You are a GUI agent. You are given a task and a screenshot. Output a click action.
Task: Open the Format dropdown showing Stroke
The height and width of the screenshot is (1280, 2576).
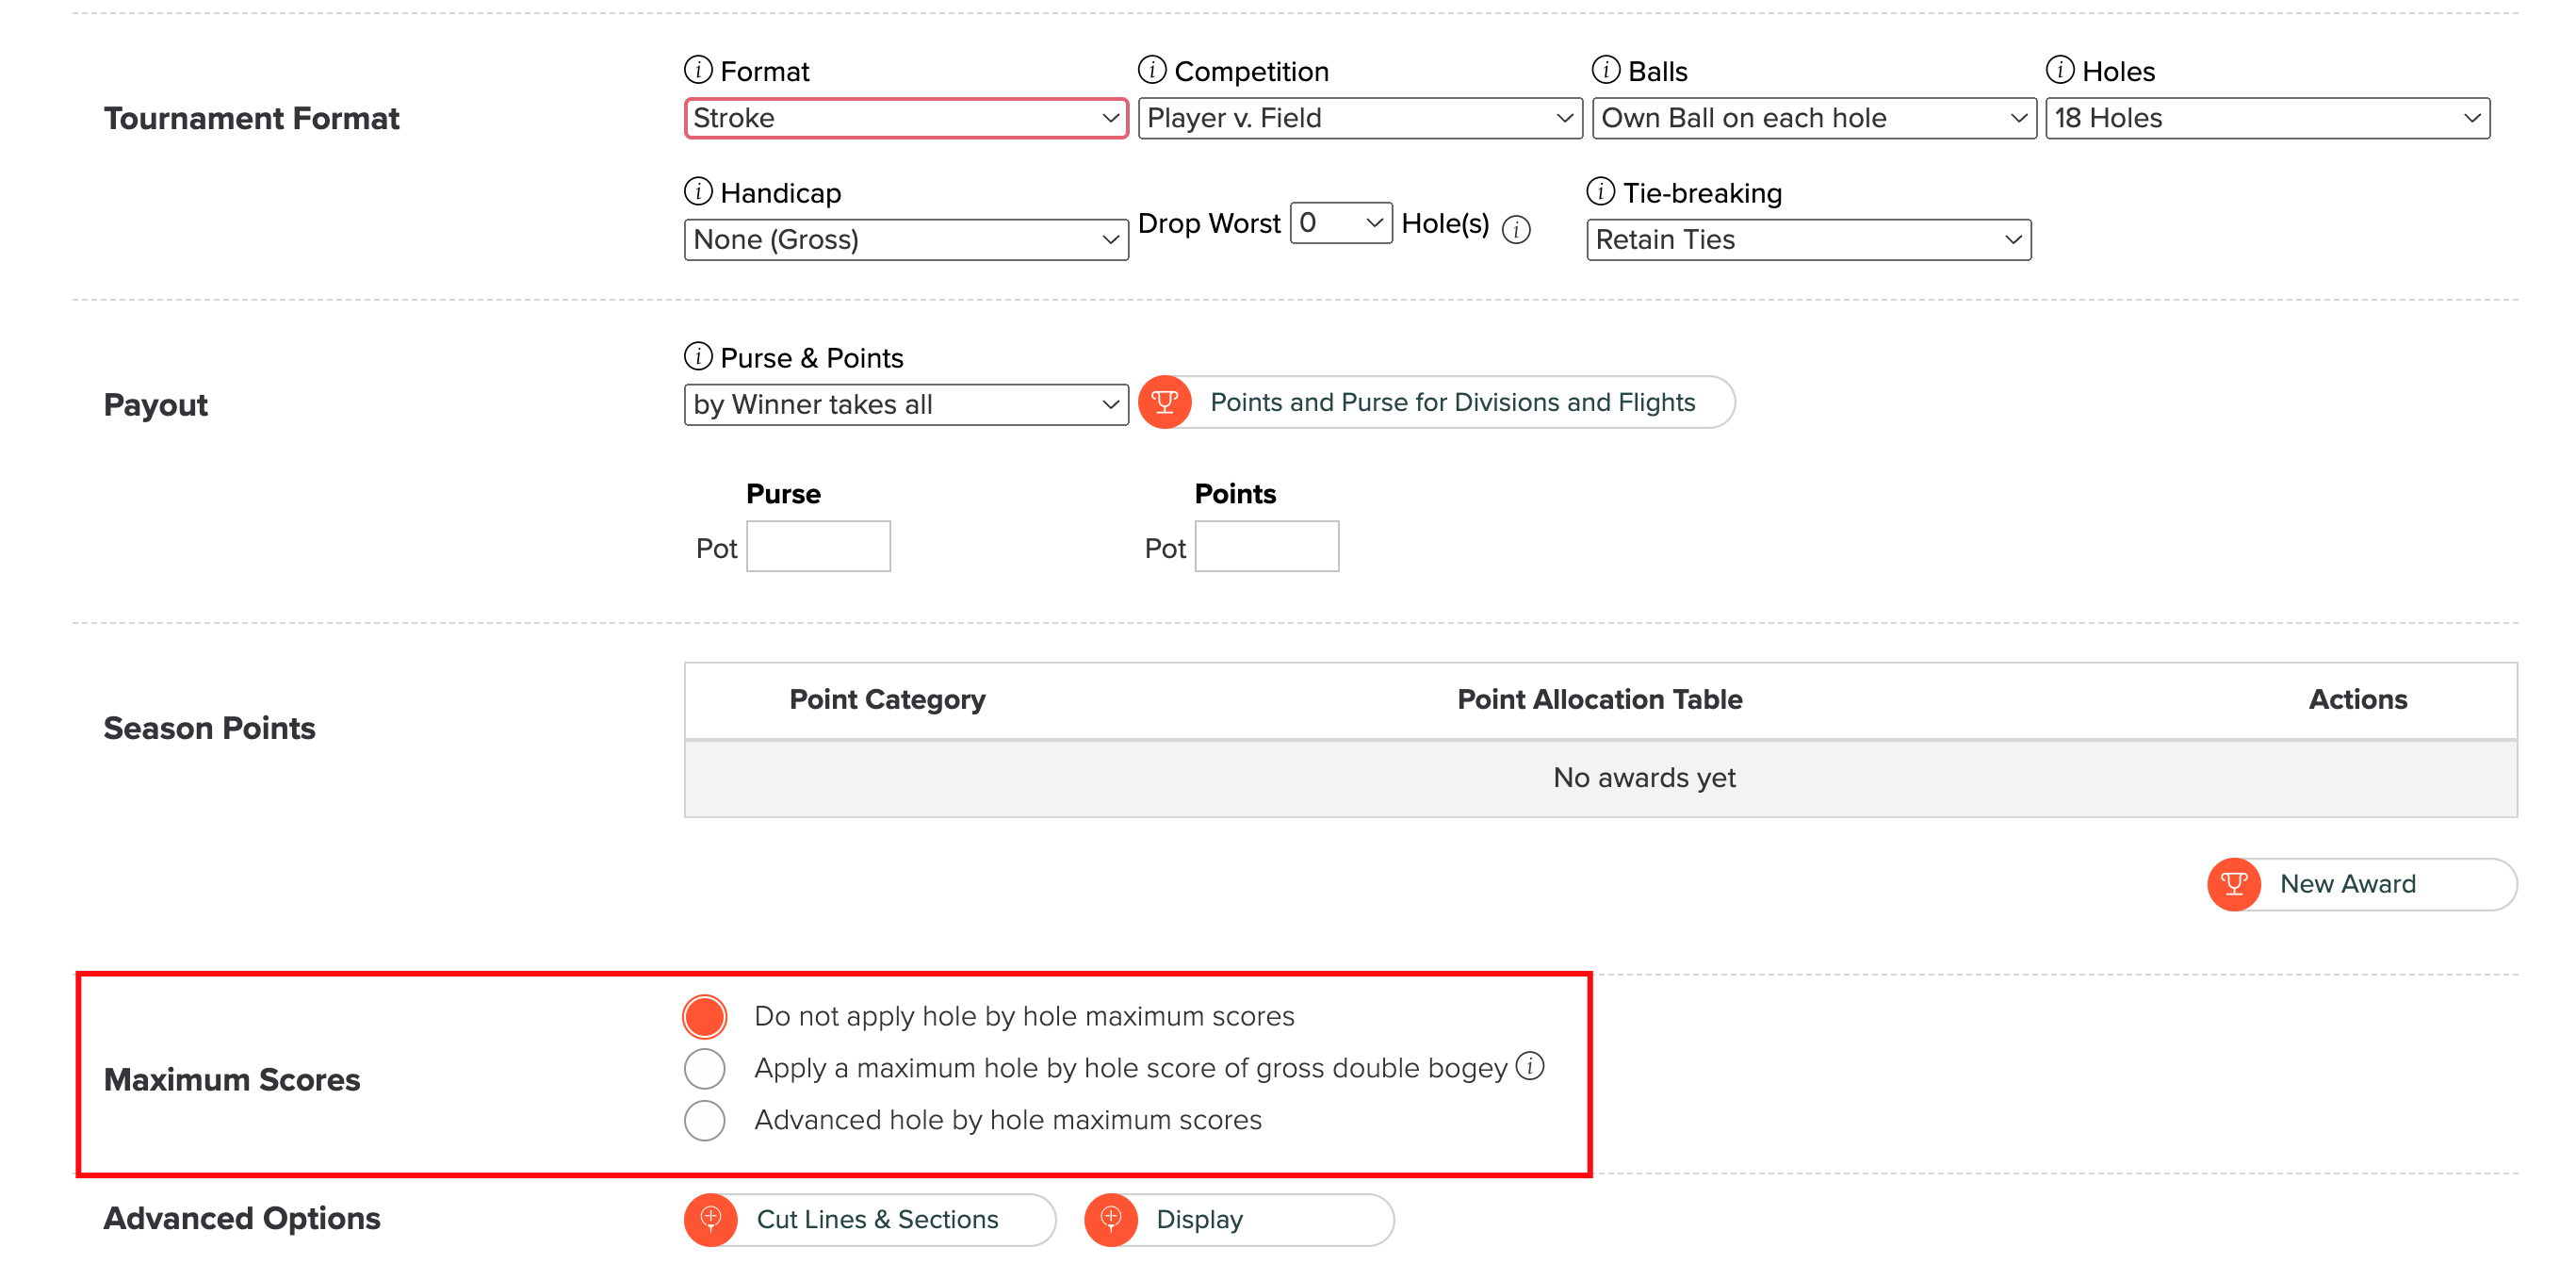[906, 118]
